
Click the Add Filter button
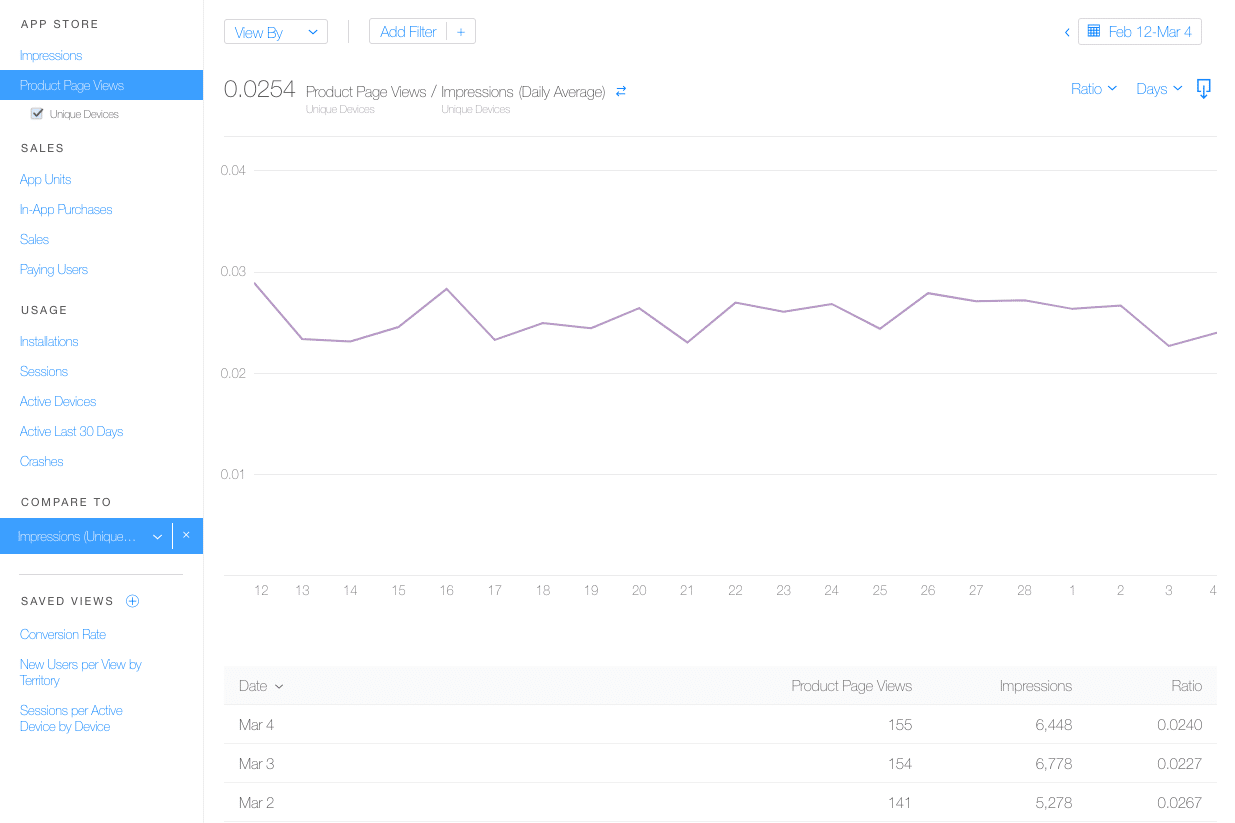pyautogui.click(x=408, y=31)
